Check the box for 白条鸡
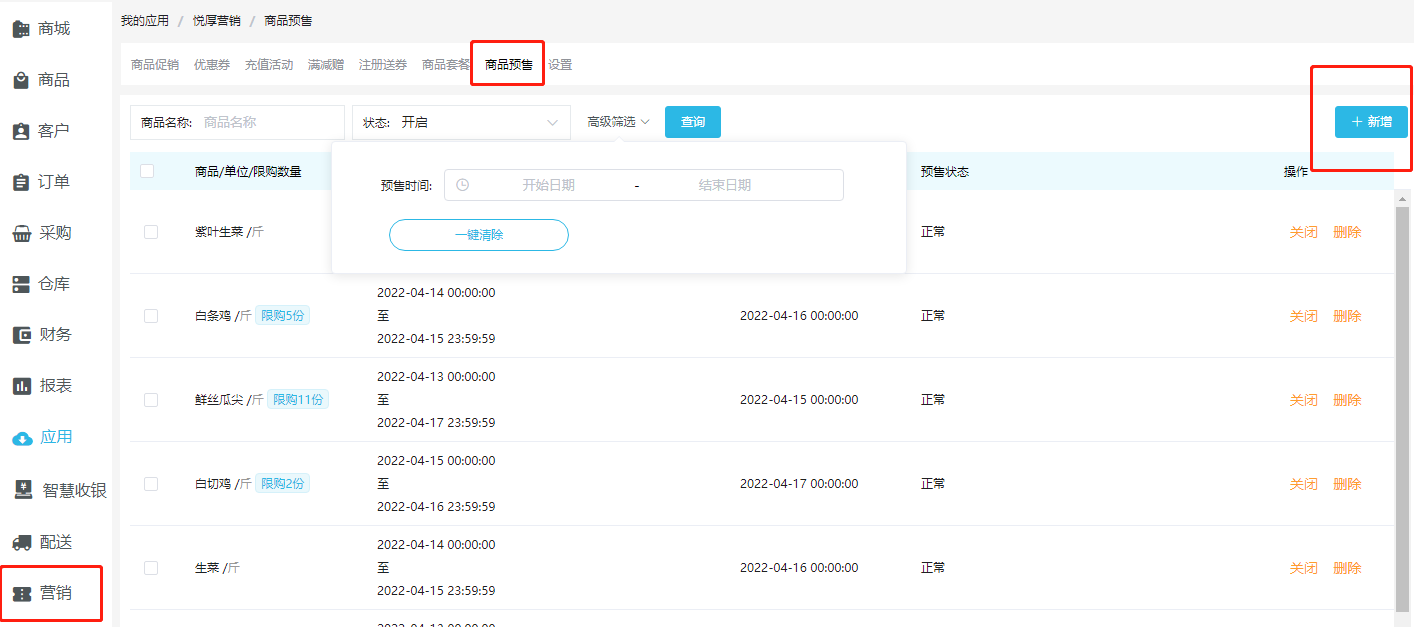This screenshot has width=1414, height=627. 151,316
